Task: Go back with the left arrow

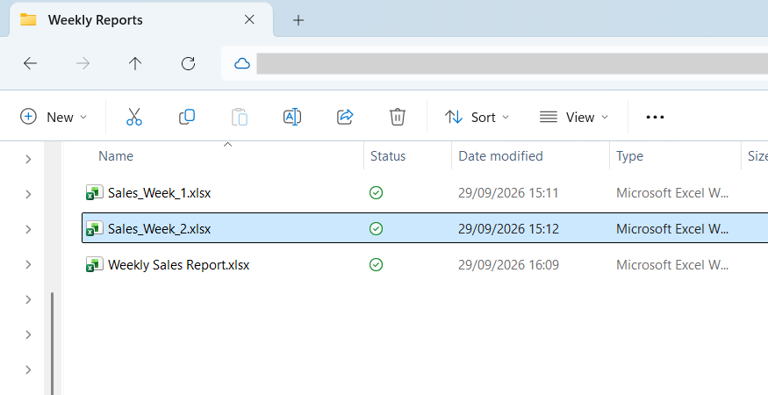Action: click(x=30, y=63)
